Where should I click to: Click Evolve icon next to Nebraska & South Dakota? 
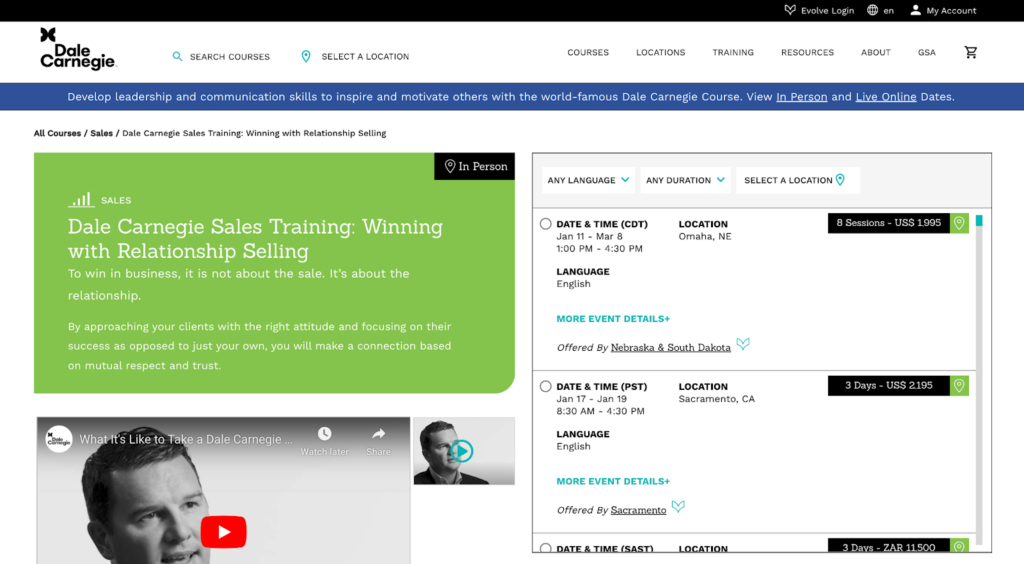(743, 344)
